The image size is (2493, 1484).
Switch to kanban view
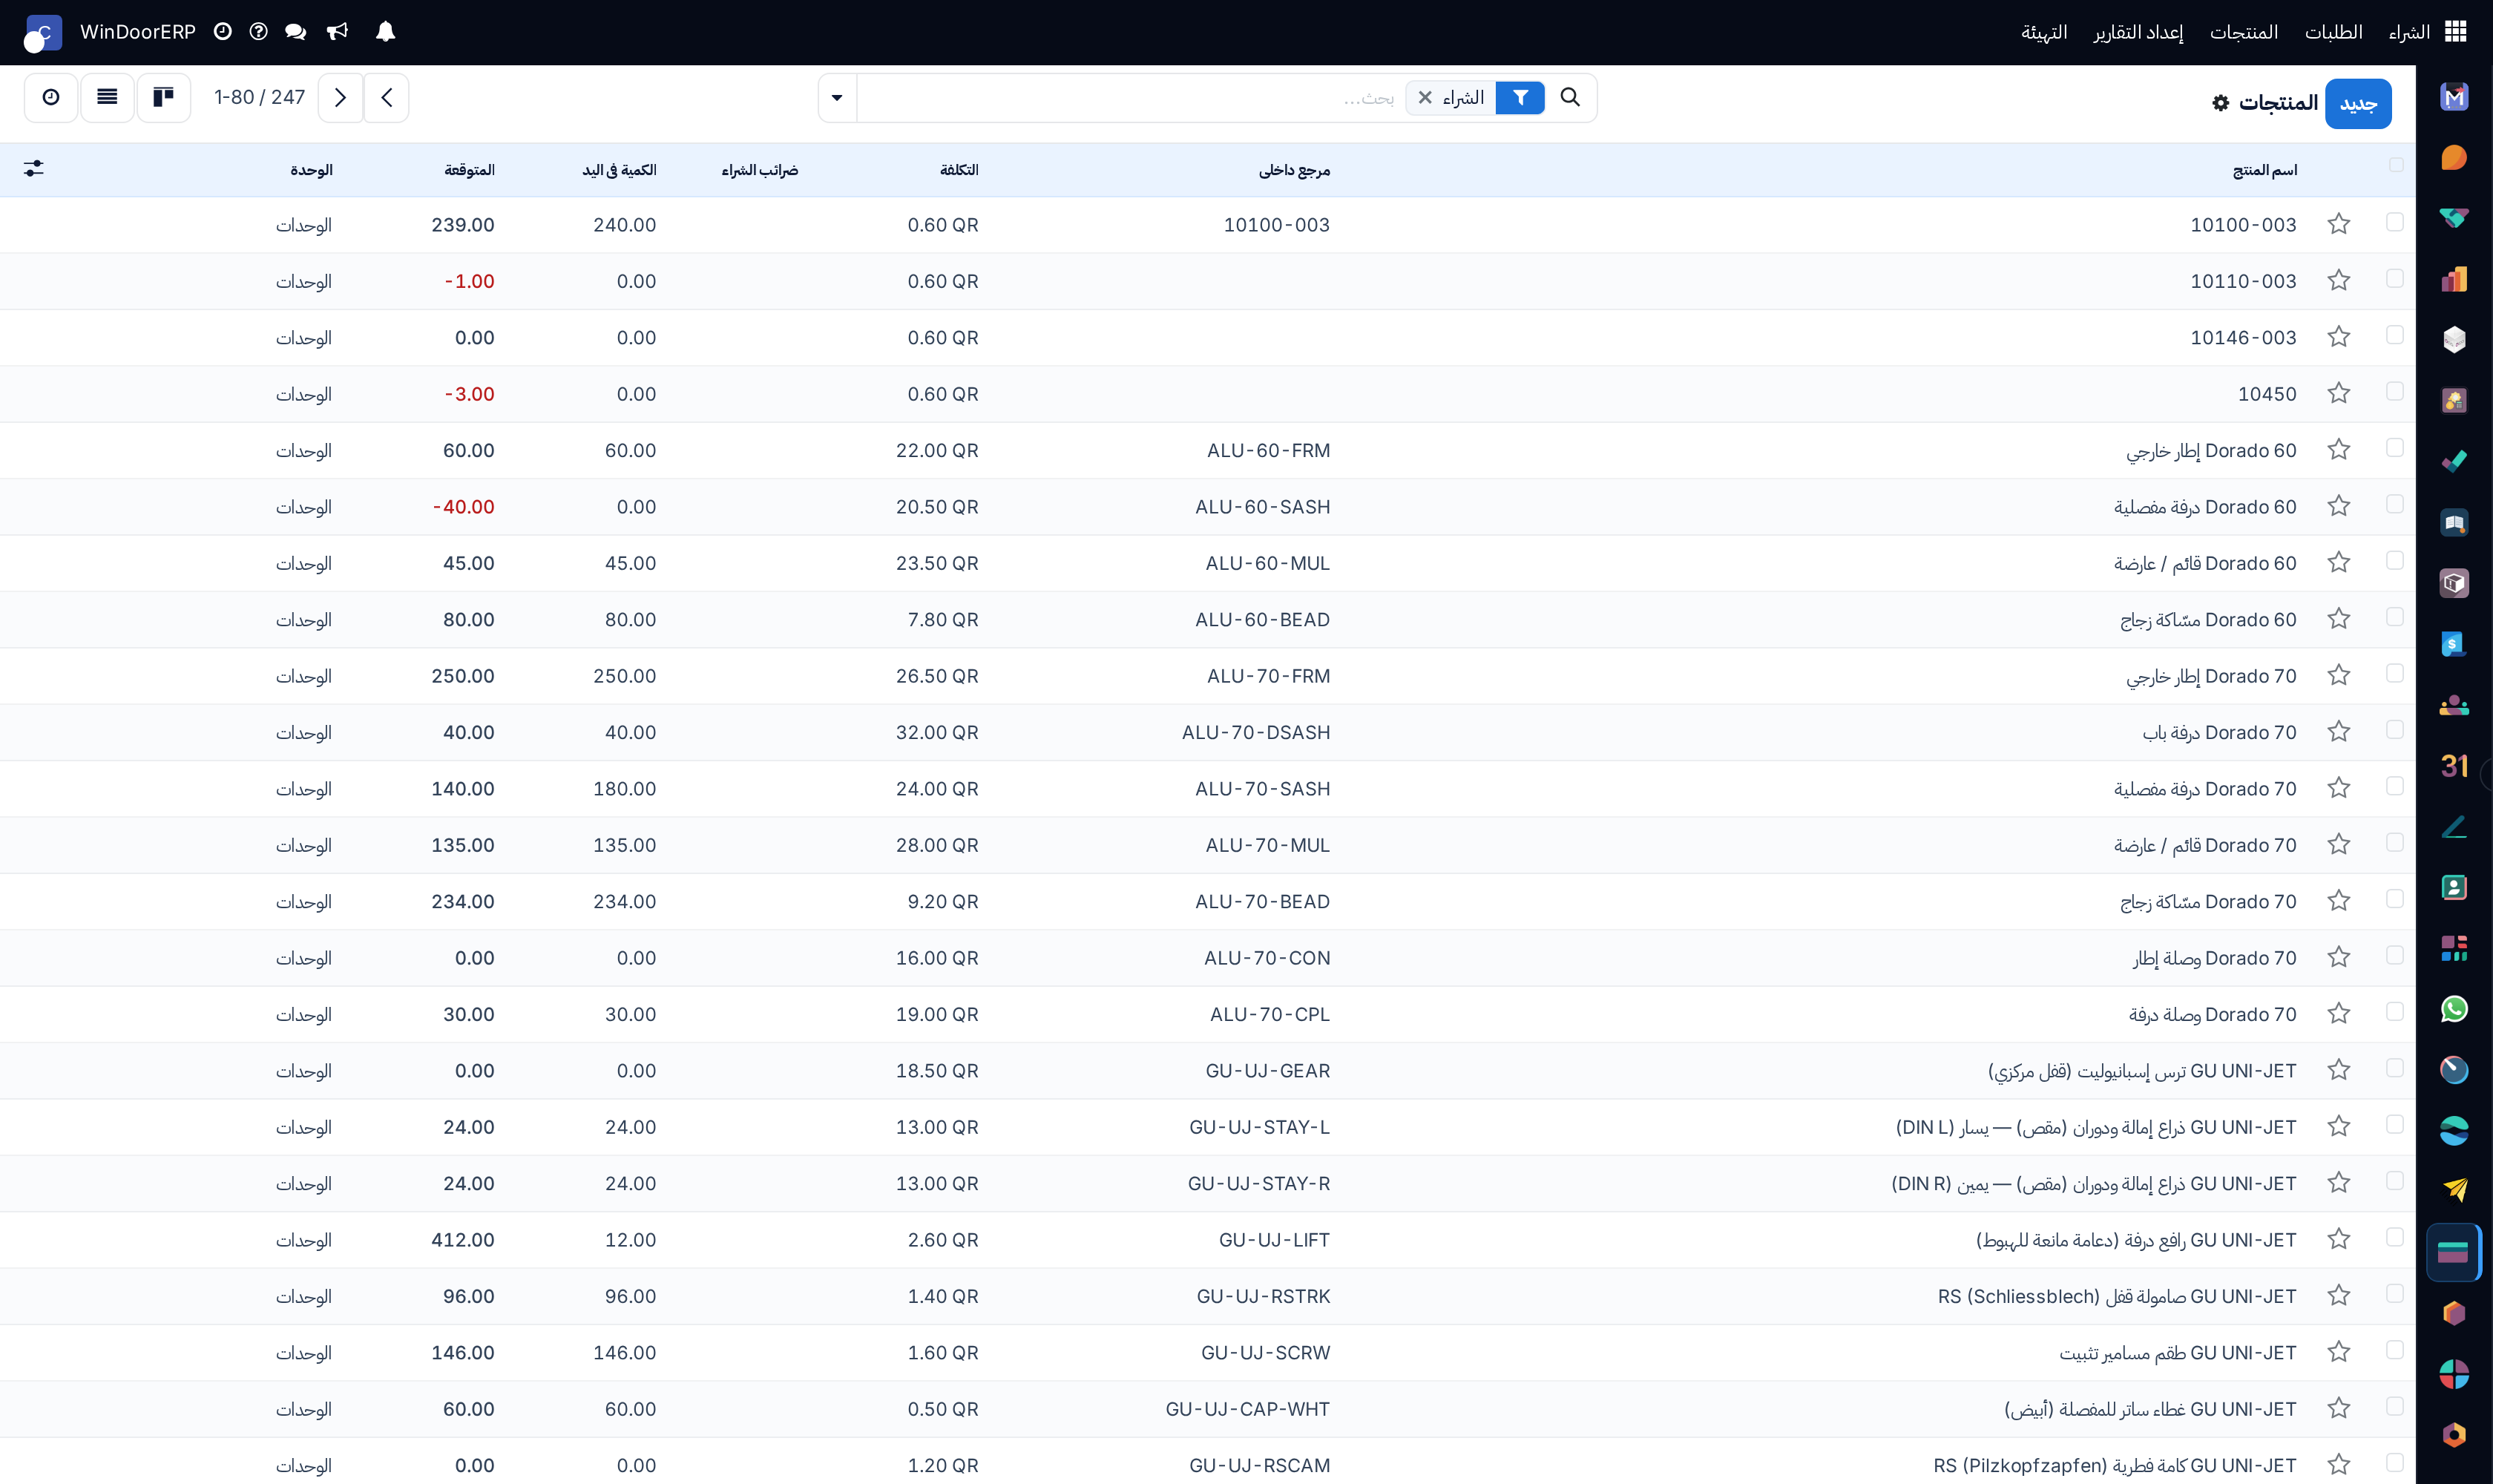(x=163, y=97)
